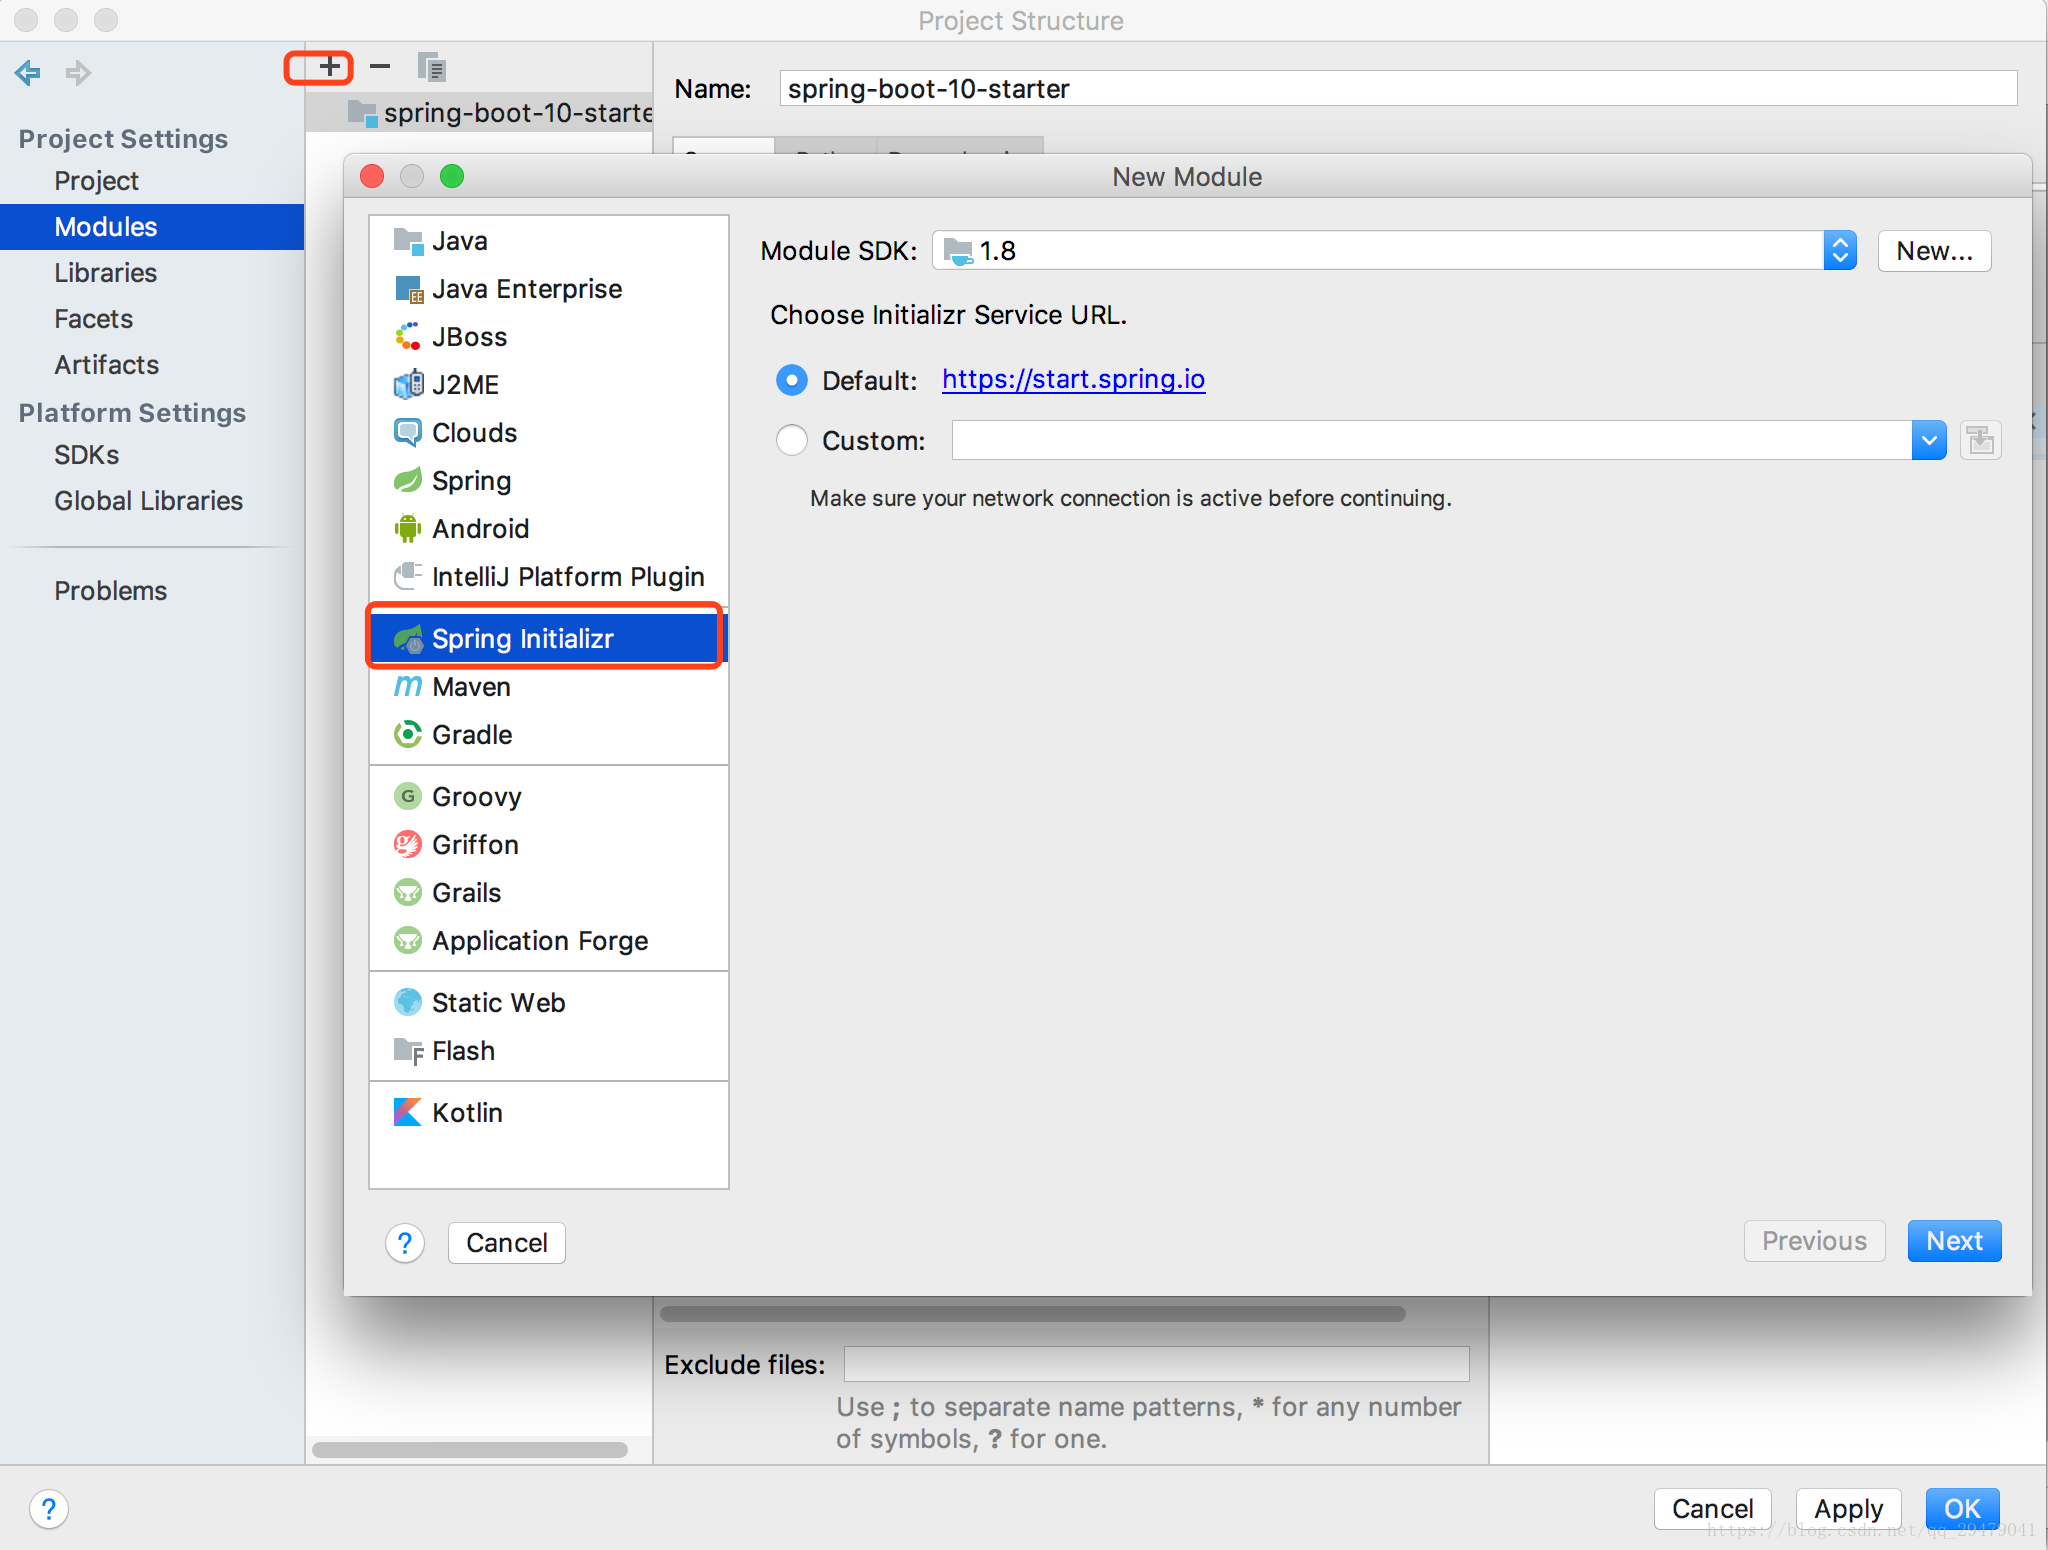Select Griffon module type

548,845
